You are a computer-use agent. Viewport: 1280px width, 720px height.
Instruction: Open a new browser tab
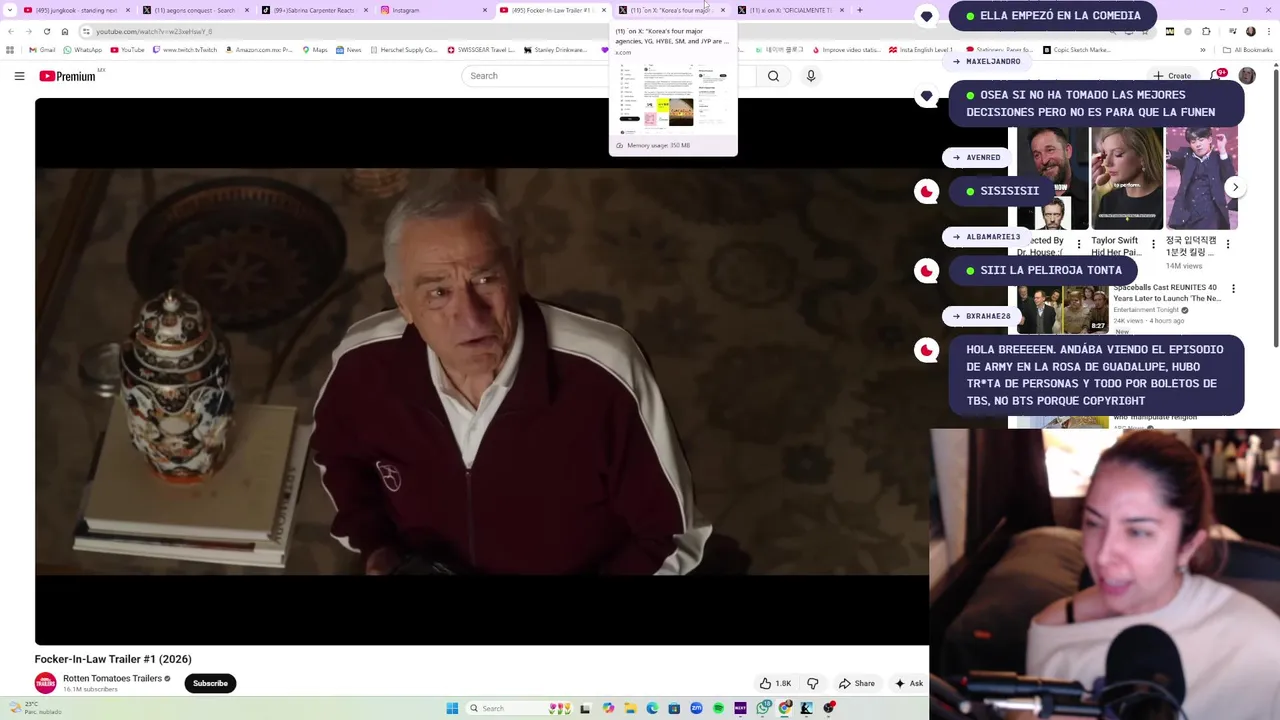pos(860,10)
